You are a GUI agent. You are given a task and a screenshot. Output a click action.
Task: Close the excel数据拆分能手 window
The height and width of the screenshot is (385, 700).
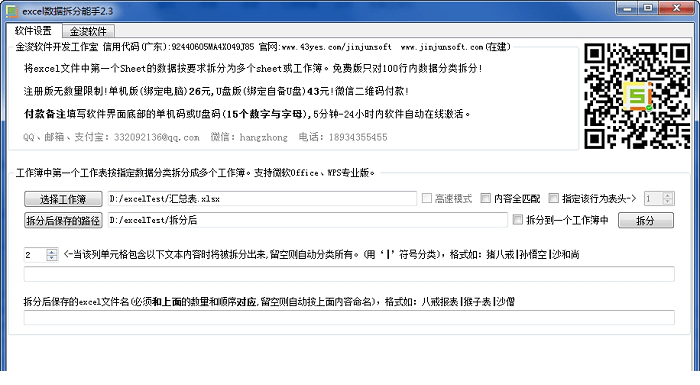(x=676, y=8)
